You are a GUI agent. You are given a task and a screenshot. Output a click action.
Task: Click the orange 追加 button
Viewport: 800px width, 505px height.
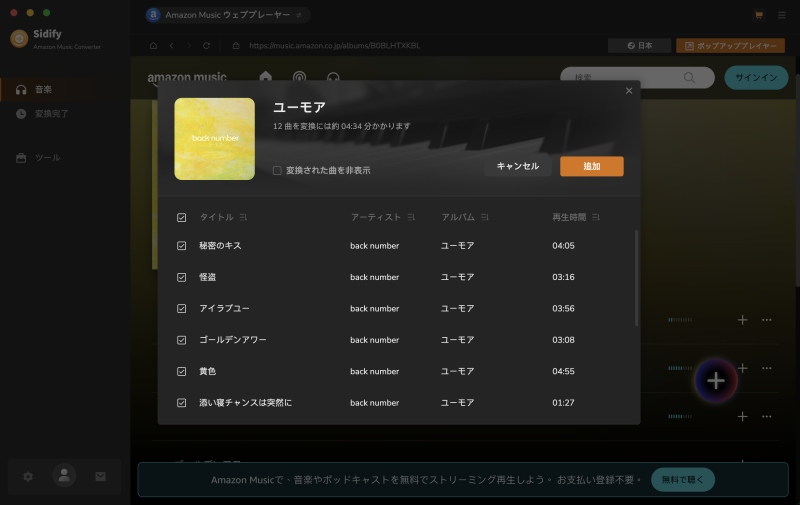[591, 166]
